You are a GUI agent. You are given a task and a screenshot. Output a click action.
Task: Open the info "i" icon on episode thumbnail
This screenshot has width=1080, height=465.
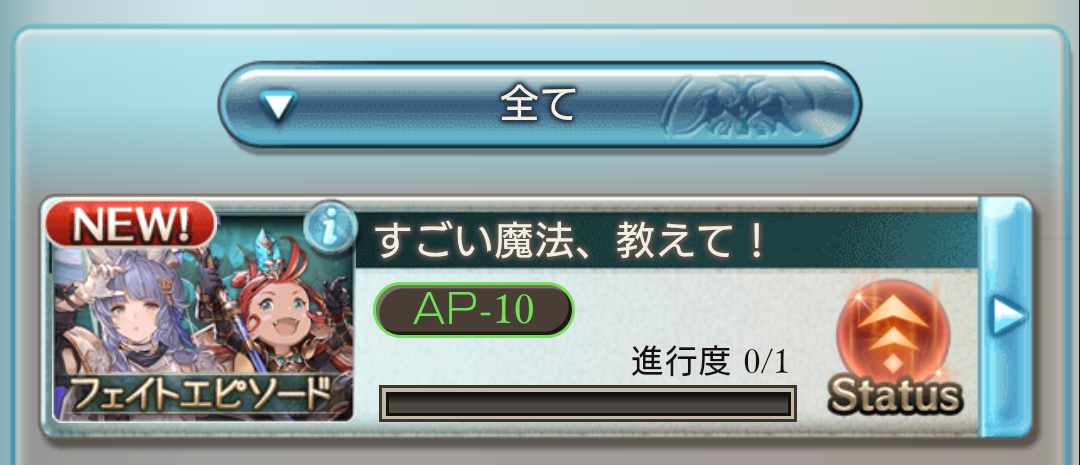point(330,227)
